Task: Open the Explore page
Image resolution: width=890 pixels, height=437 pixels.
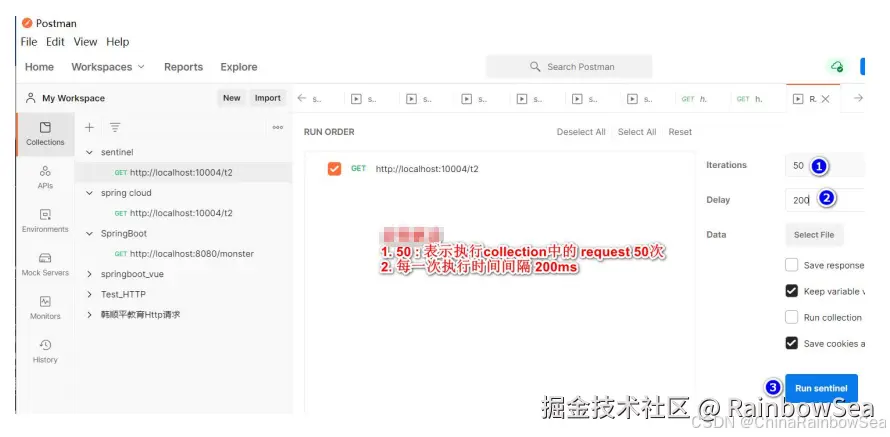Action: point(239,67)
